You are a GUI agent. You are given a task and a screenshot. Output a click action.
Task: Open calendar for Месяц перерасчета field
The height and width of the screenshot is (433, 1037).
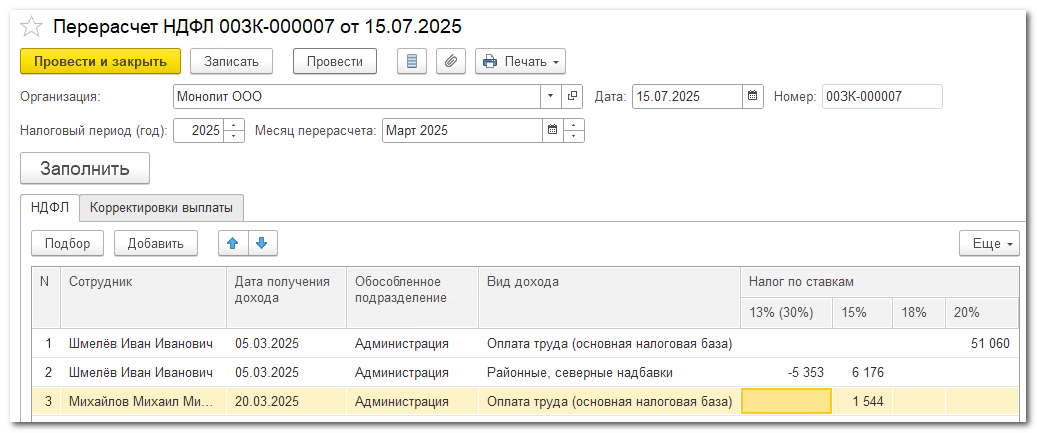coord(552,131)
